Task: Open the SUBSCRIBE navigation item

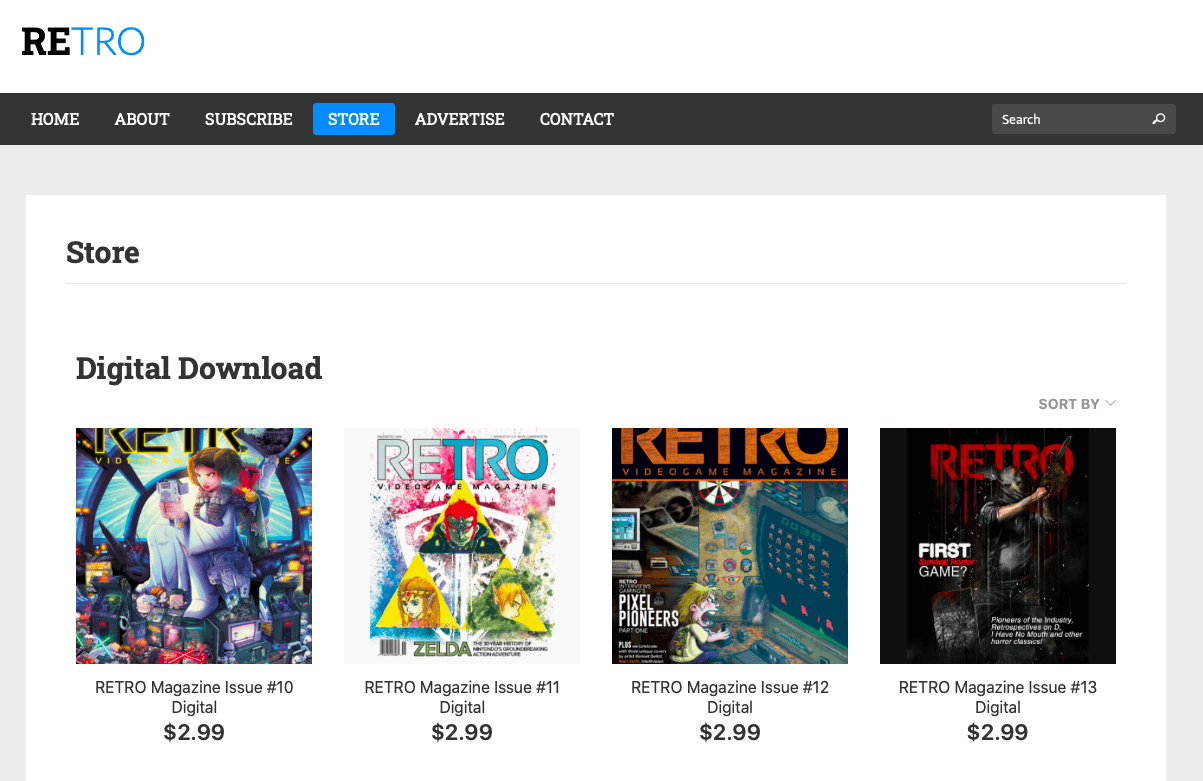Action: coord(248,119)
